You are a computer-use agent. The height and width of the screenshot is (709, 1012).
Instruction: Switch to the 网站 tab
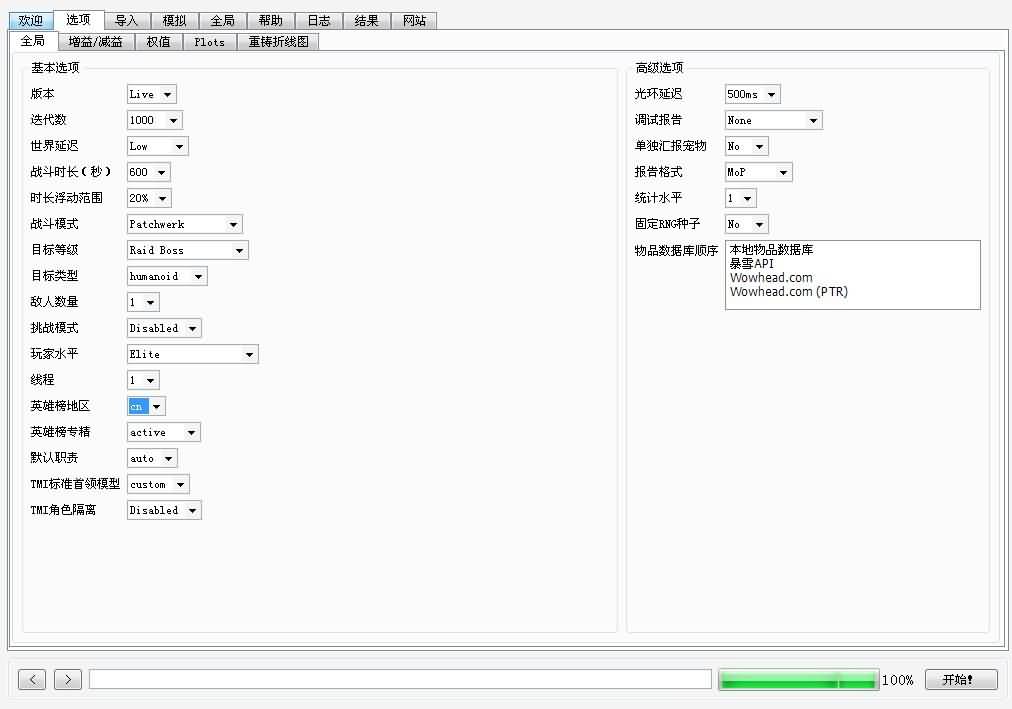point(414,21)
